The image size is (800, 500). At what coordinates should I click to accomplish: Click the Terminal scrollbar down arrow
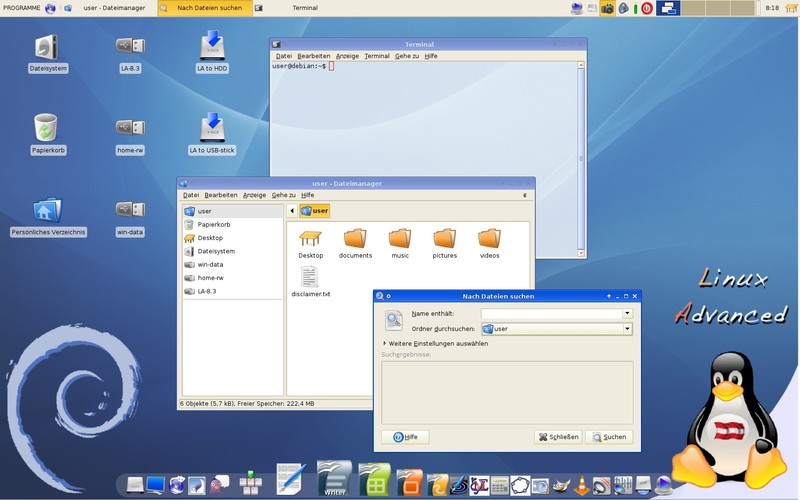click(581, 253)
